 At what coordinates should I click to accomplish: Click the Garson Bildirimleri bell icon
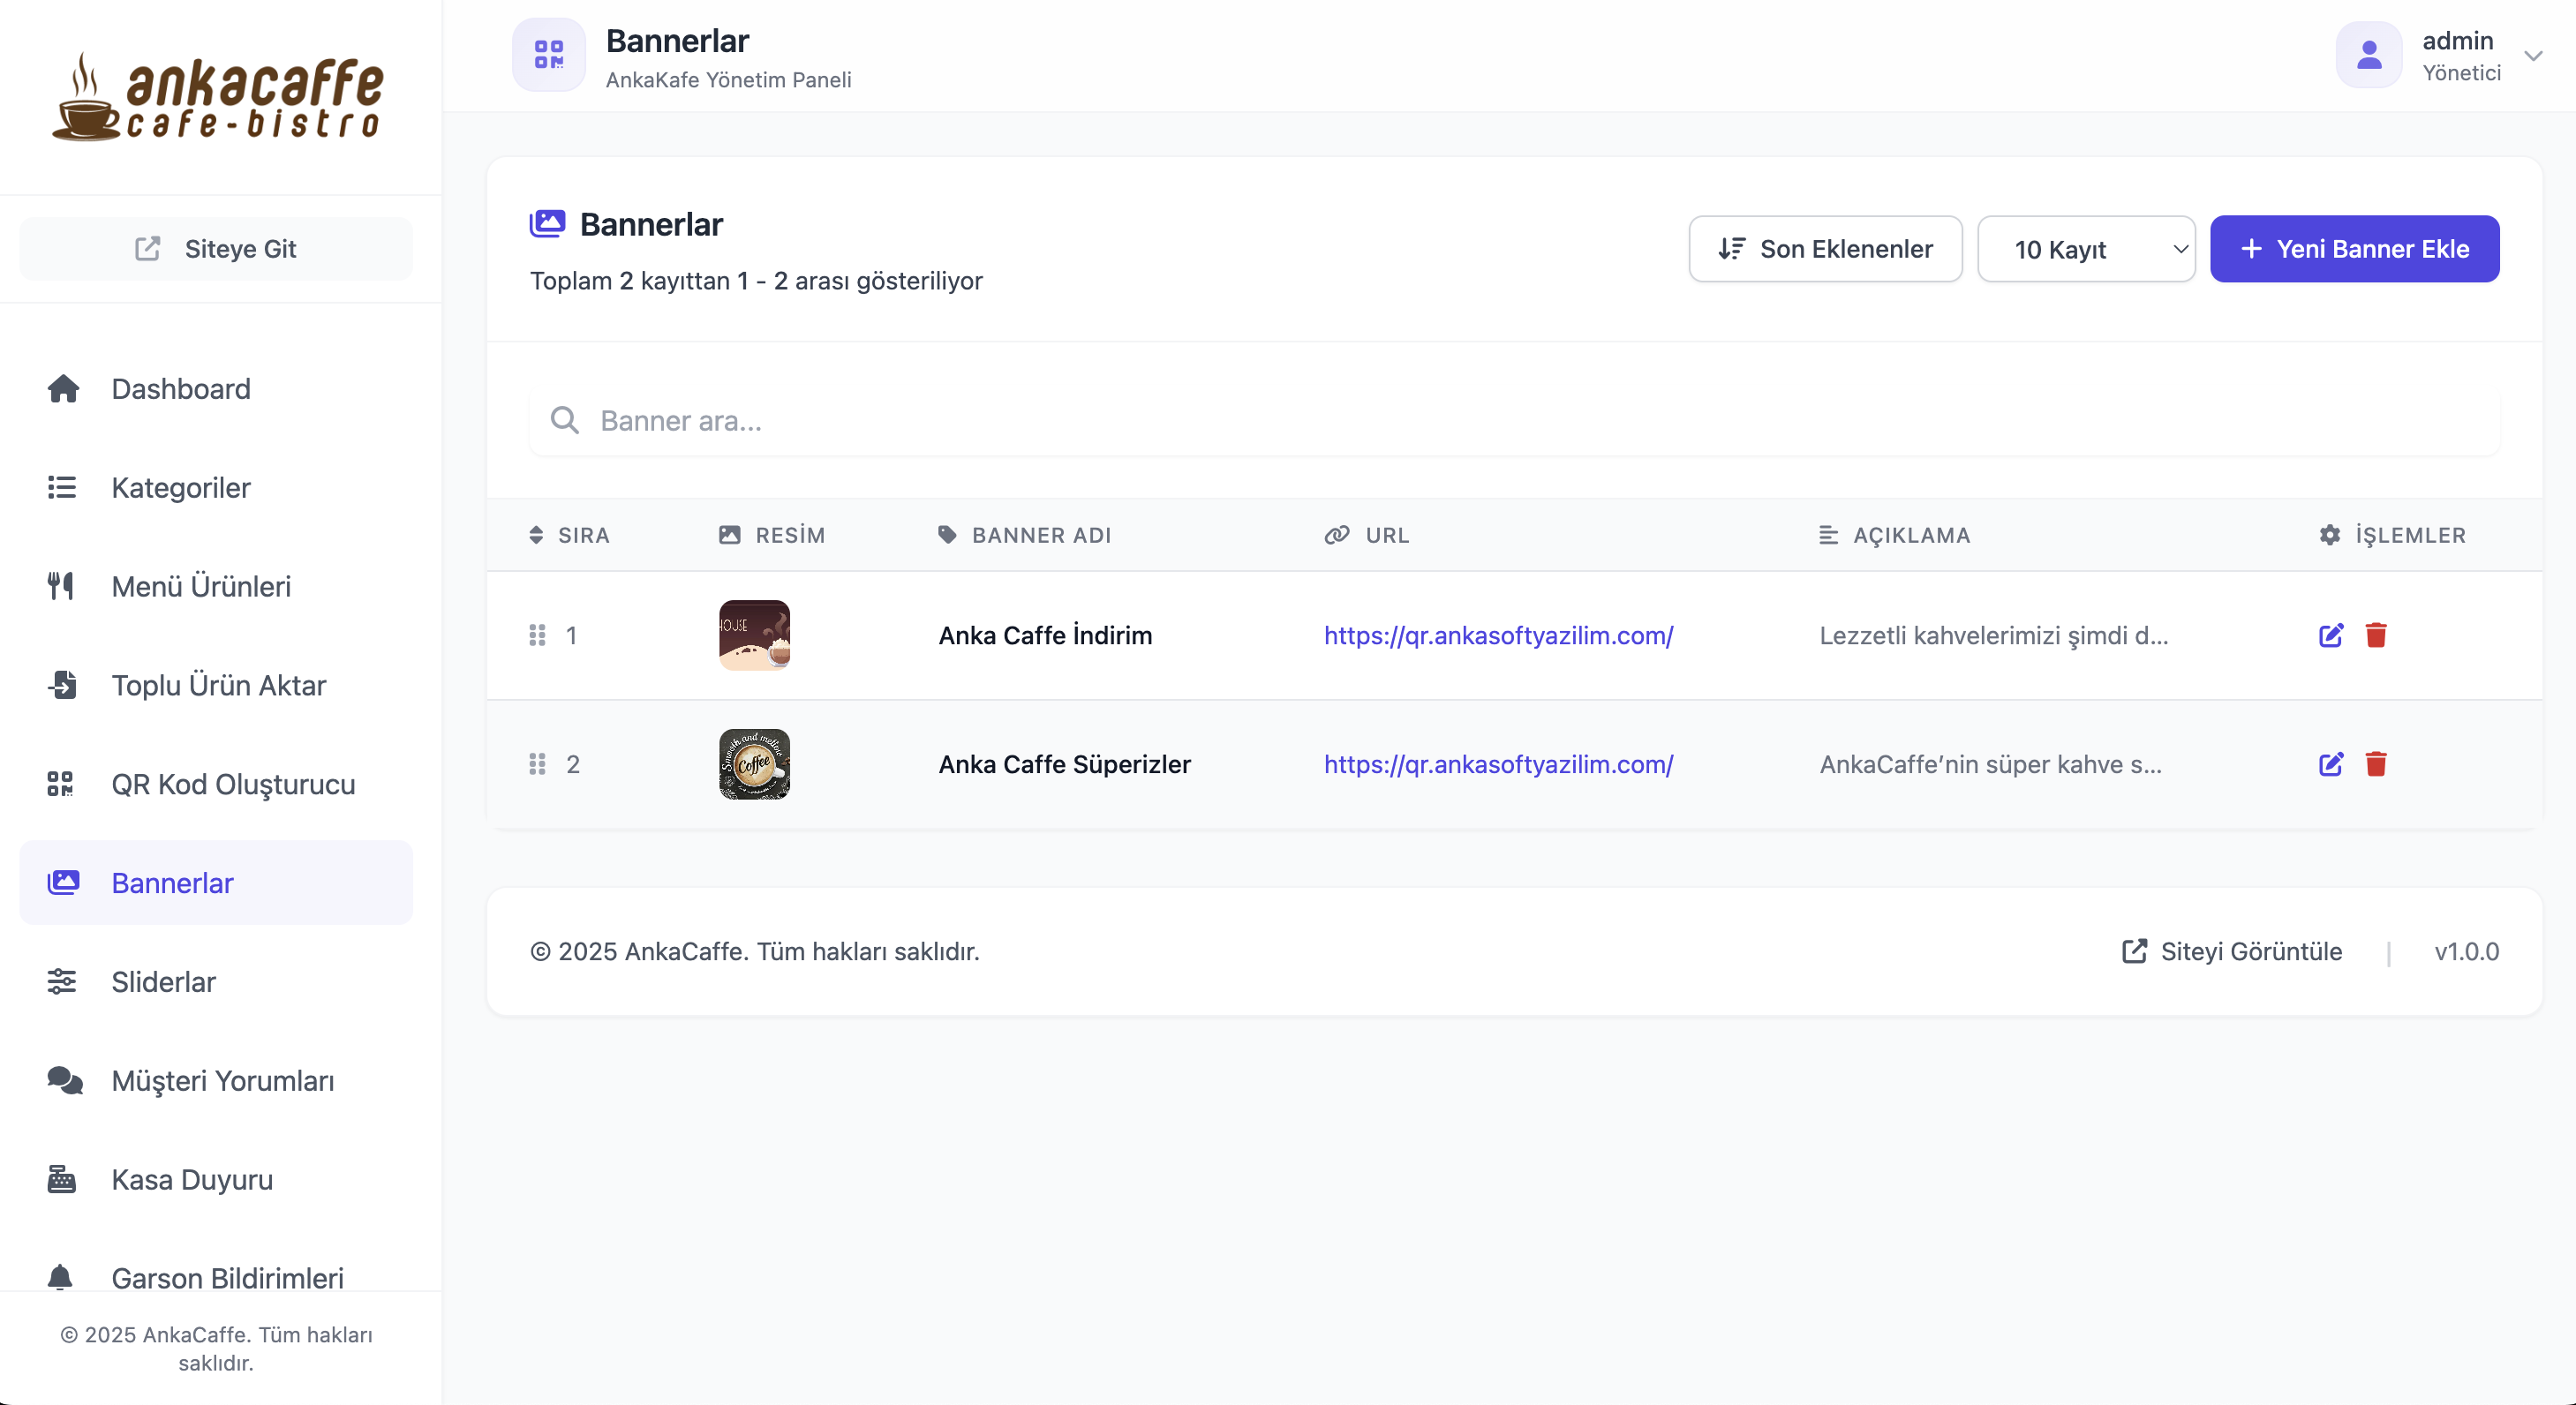(60, 1278)
